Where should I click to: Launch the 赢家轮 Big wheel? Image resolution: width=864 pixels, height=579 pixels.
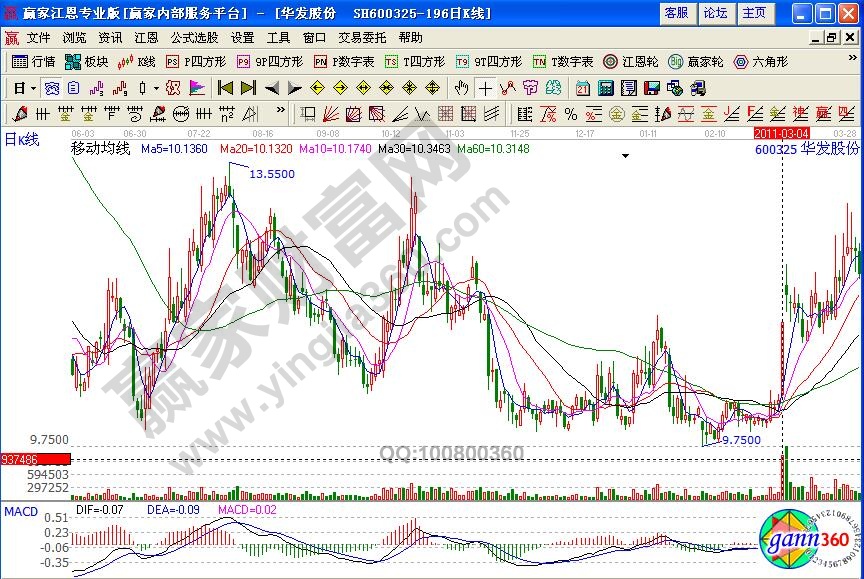(695, 62)
